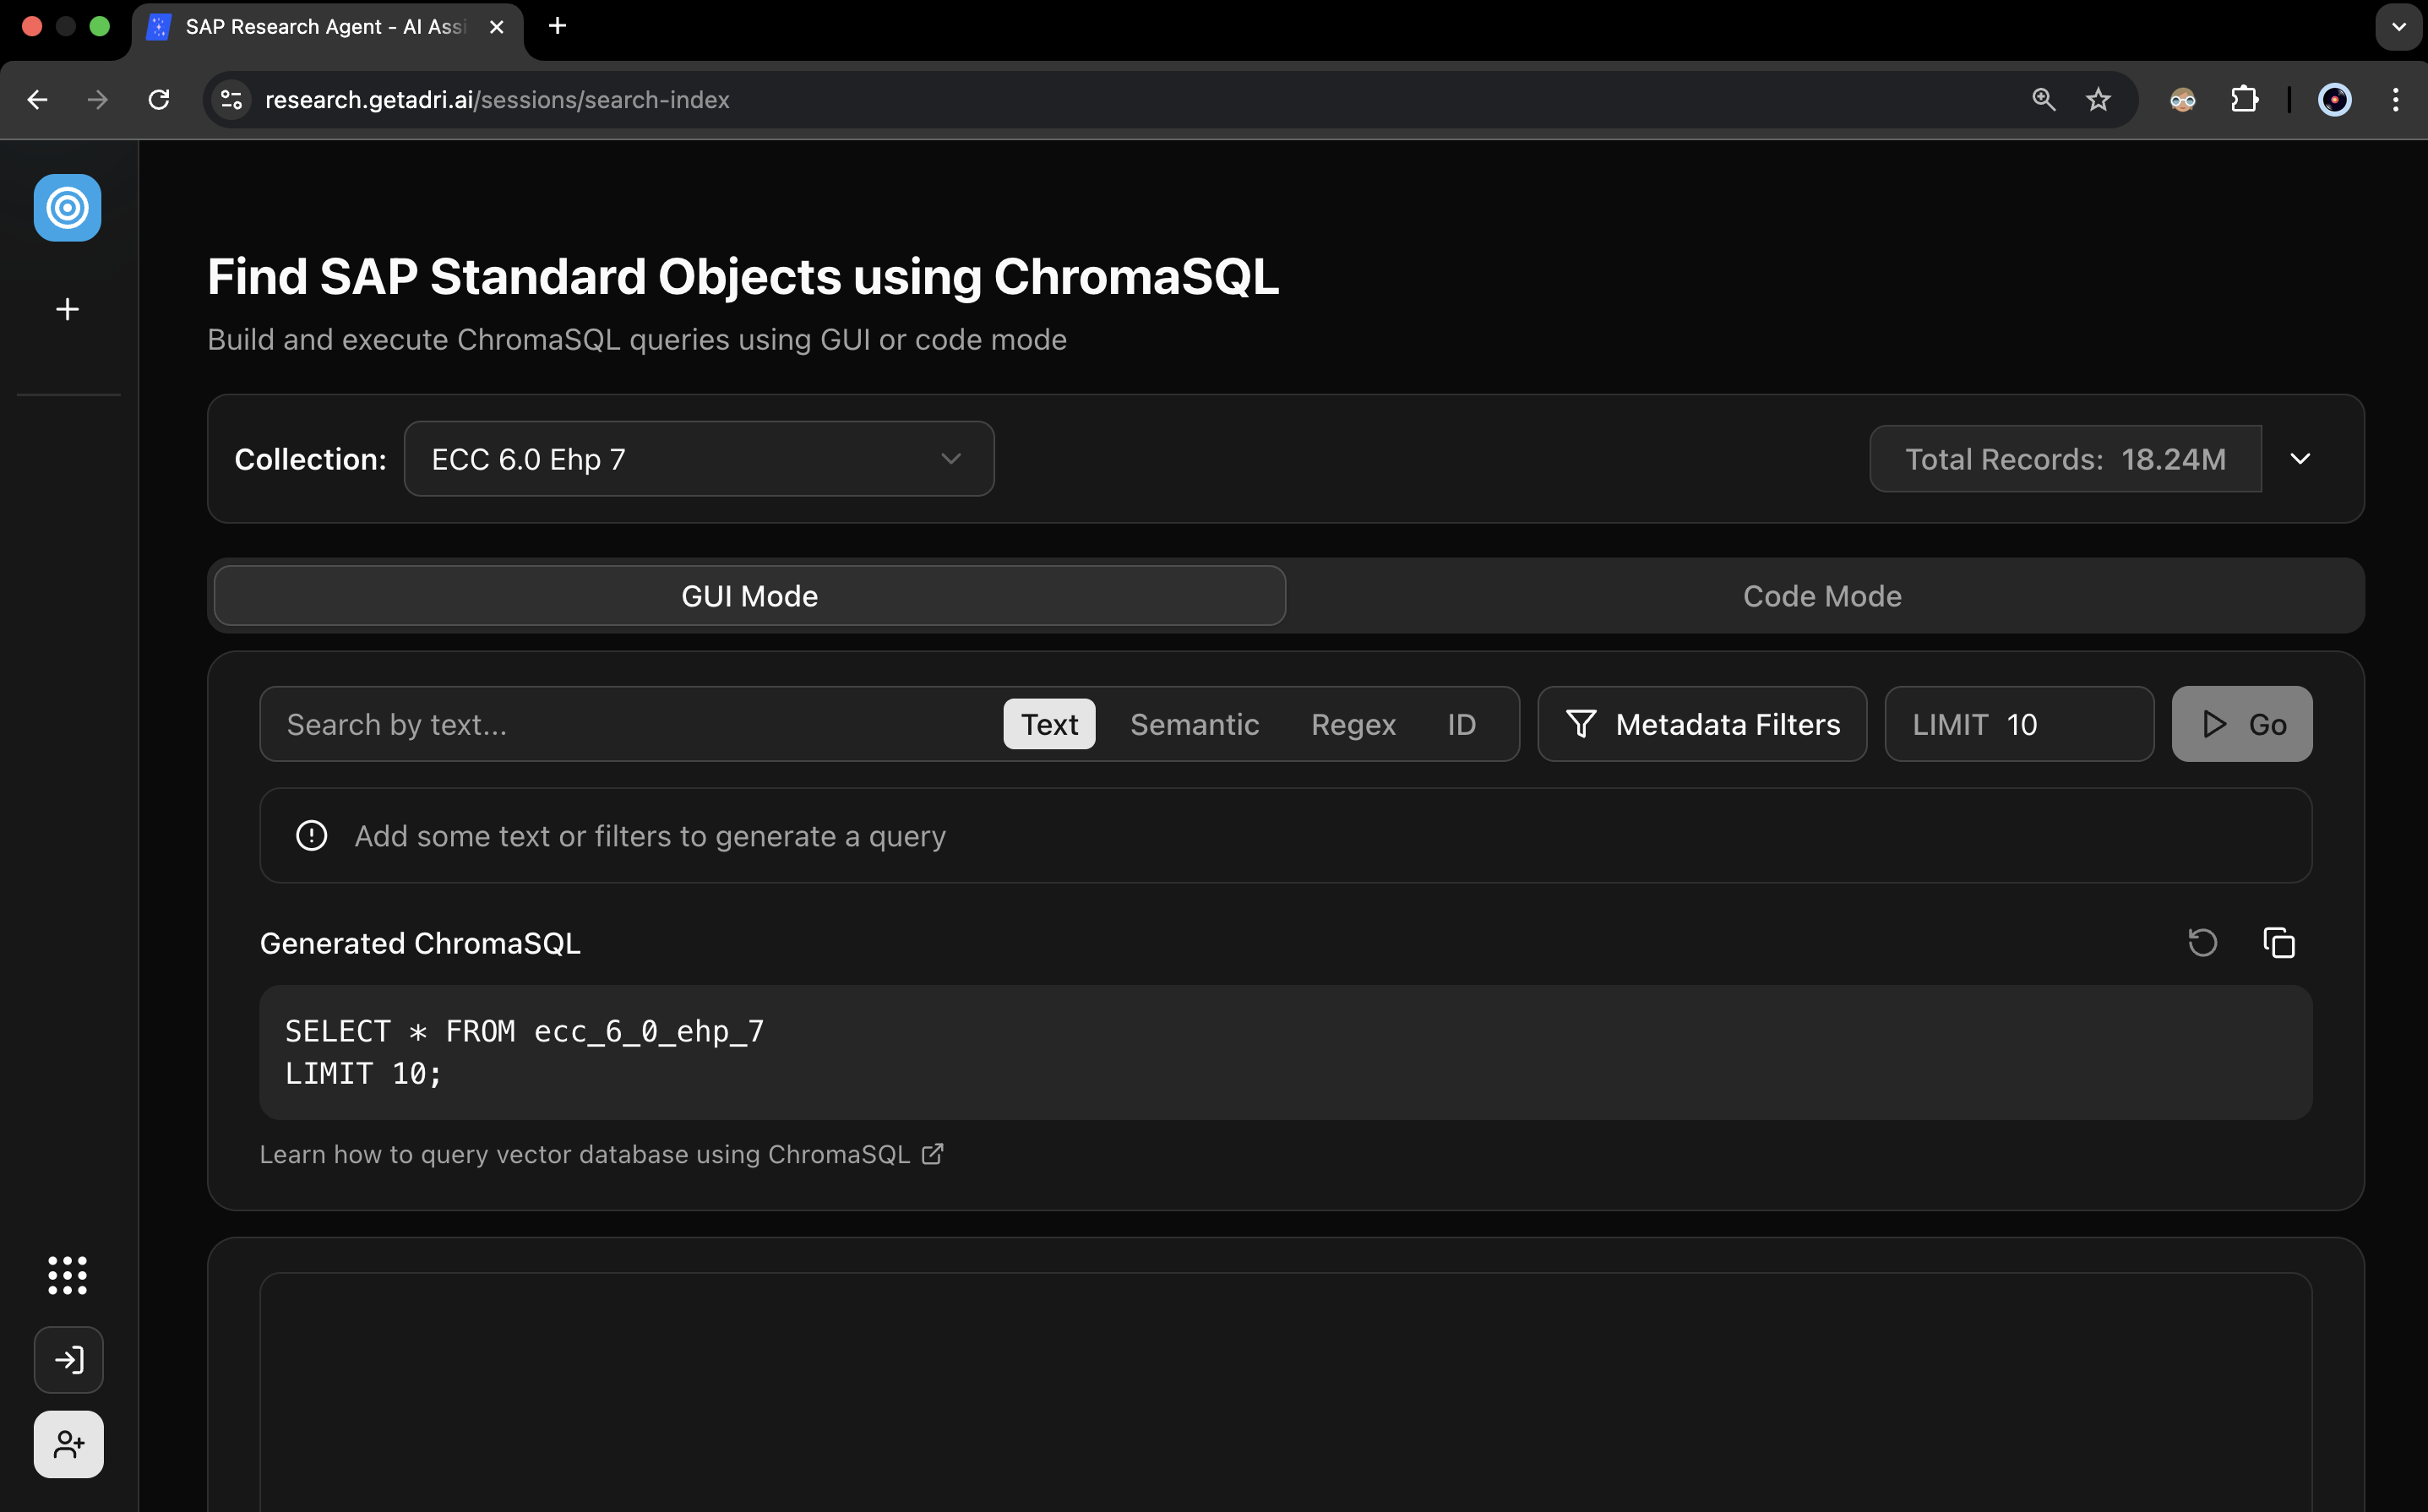Click the warning icon beside the query hint

(311, 836)
